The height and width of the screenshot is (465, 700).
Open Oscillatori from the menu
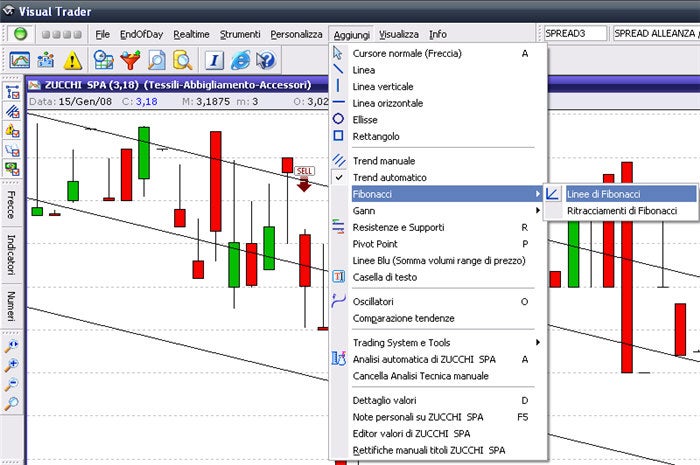(x=438, y=302)
